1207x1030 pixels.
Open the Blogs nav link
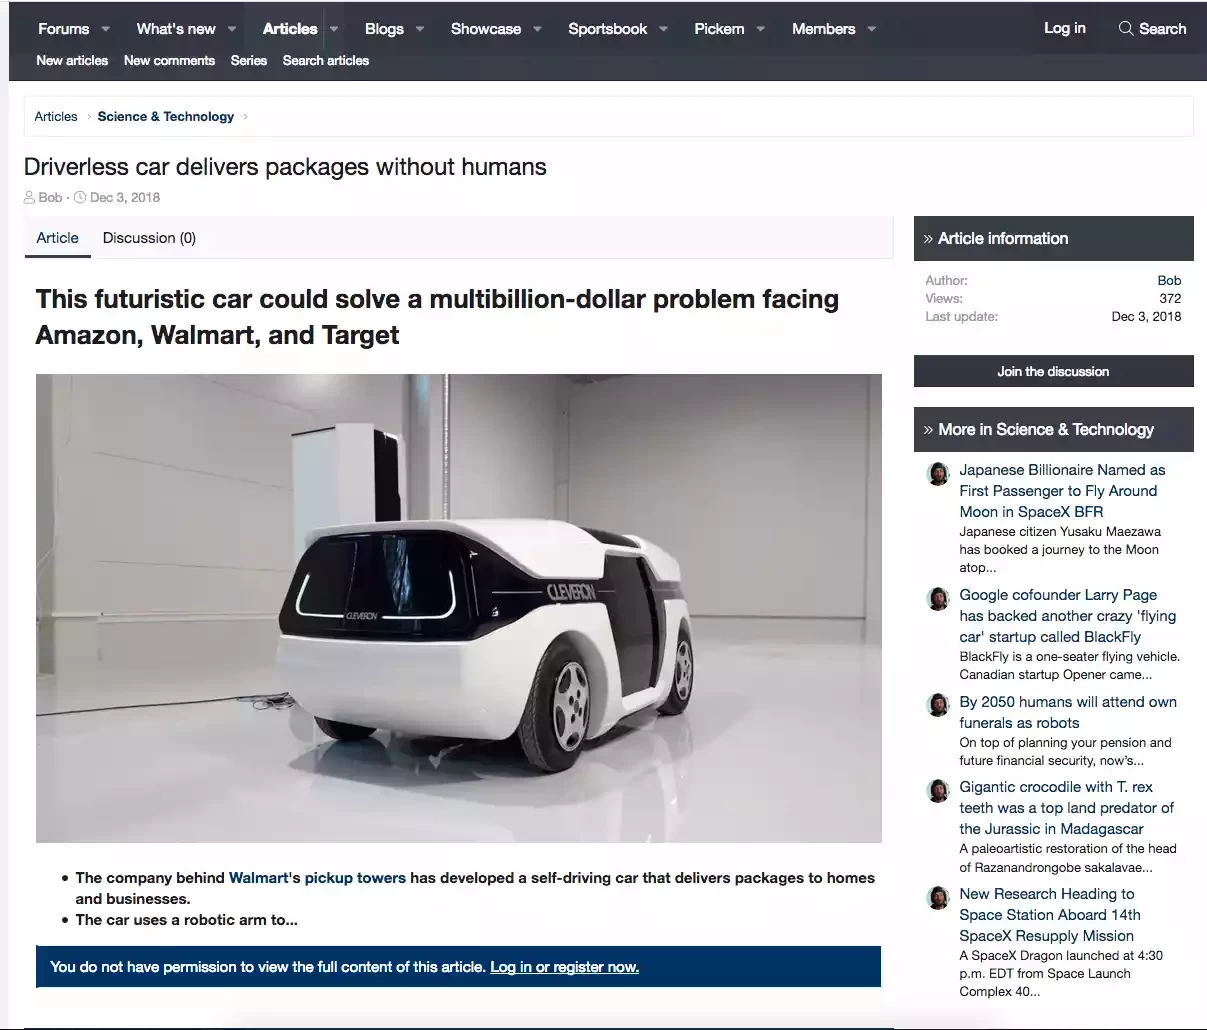(384, 29)
